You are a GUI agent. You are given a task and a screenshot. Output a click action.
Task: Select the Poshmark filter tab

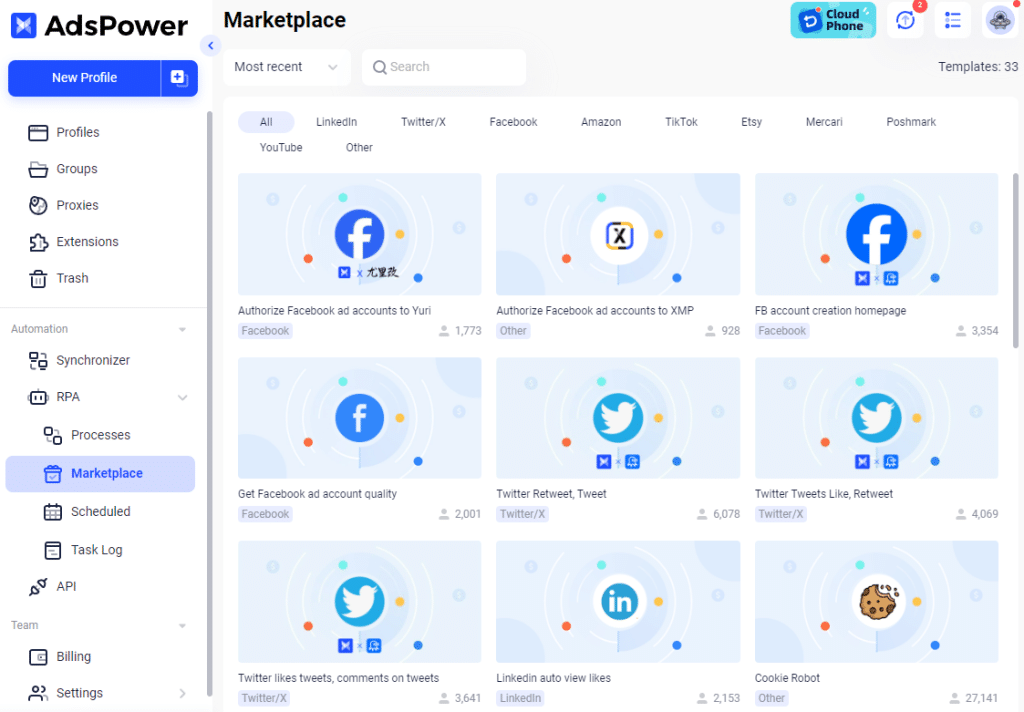coord(911,122)
